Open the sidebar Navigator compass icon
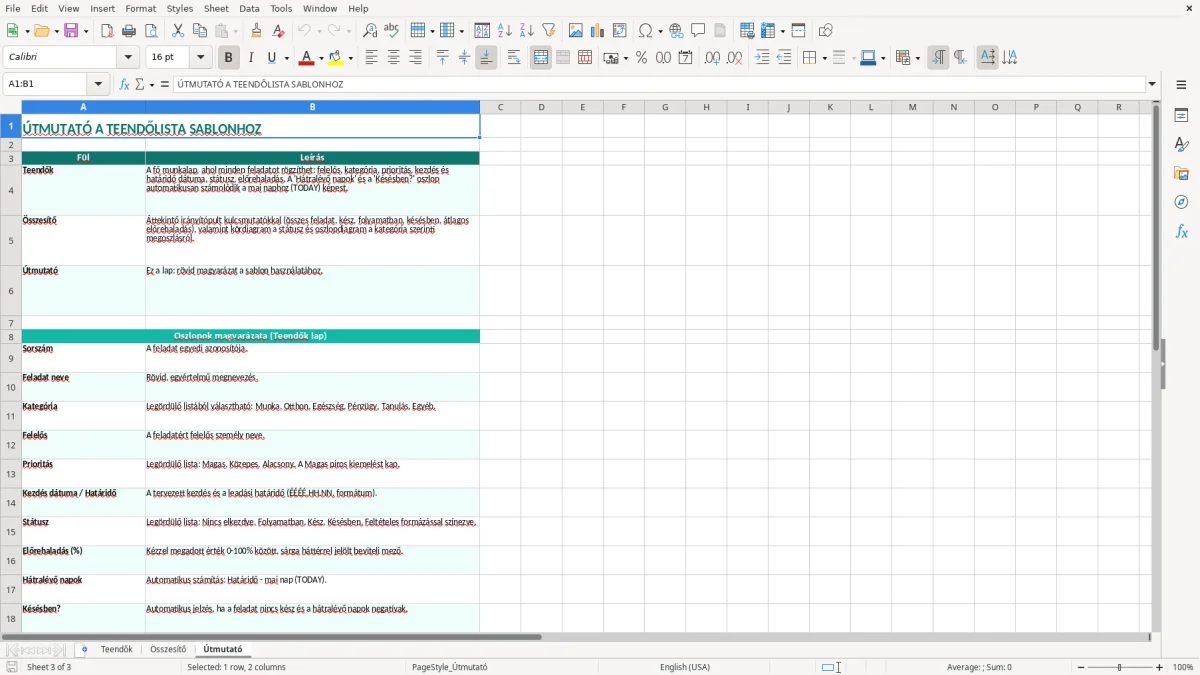Screen dimensions: 1200x675 tap(1181, 202)
